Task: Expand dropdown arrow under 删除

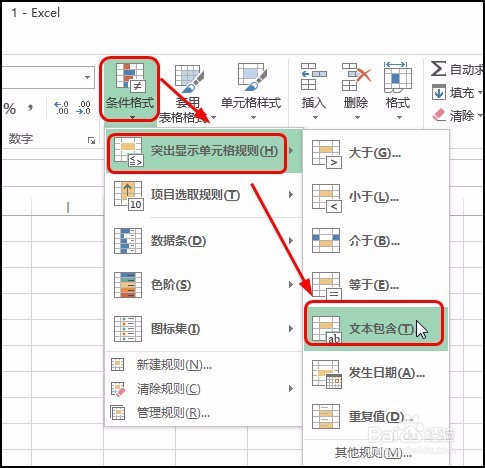Action: (x=357, y=117)
